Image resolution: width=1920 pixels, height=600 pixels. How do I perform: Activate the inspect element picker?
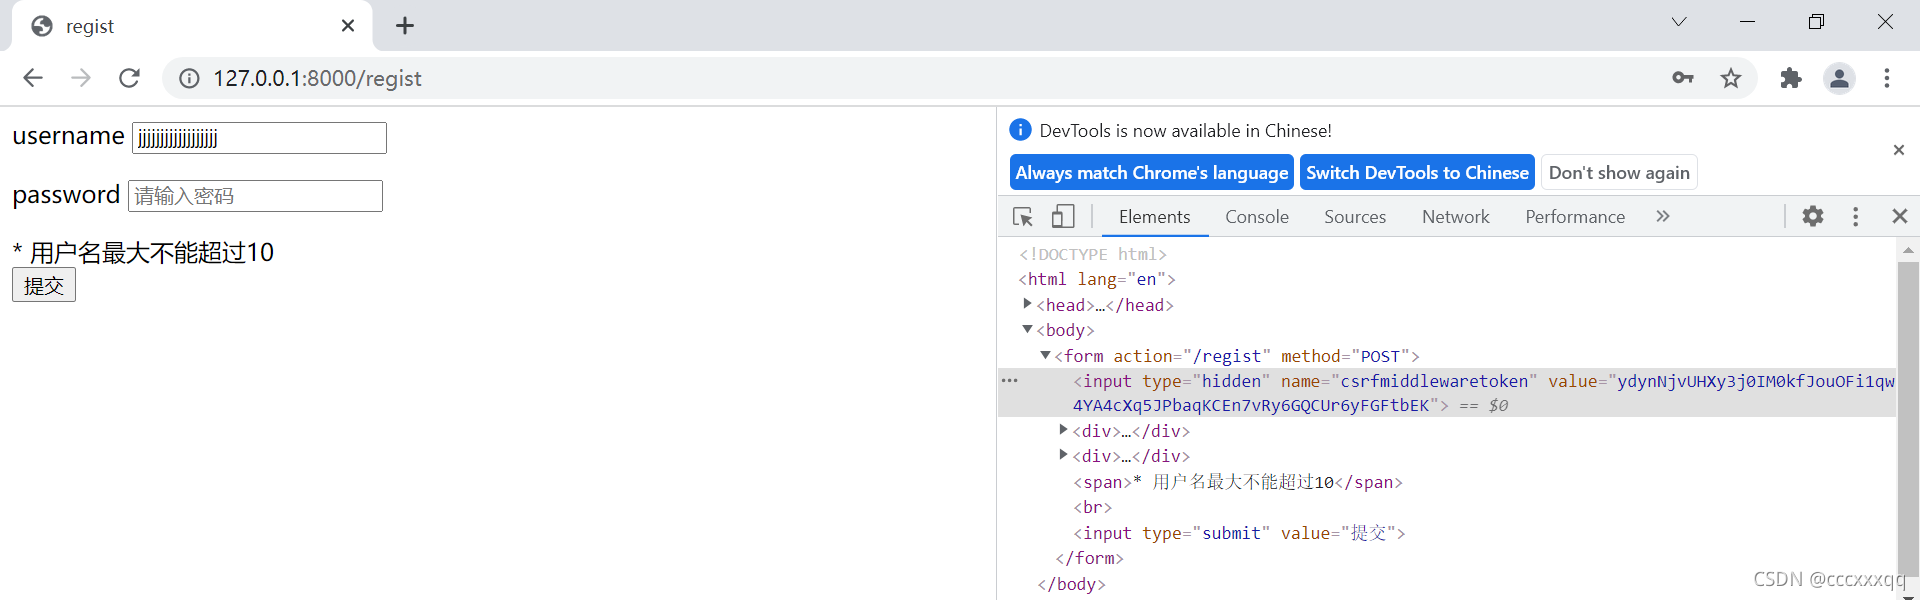pyautogui.click(x=1023, y=217)
